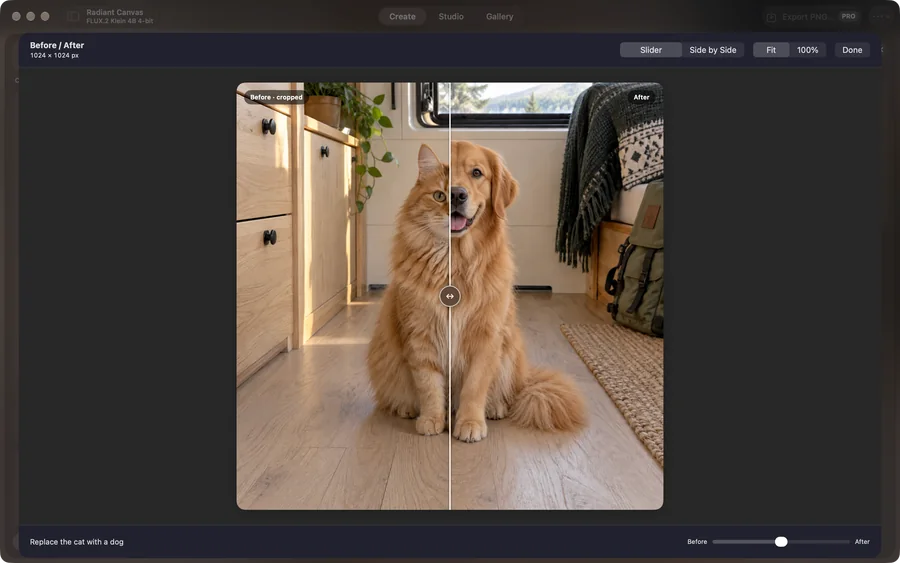Set zoom to 100%

[808, 50]
